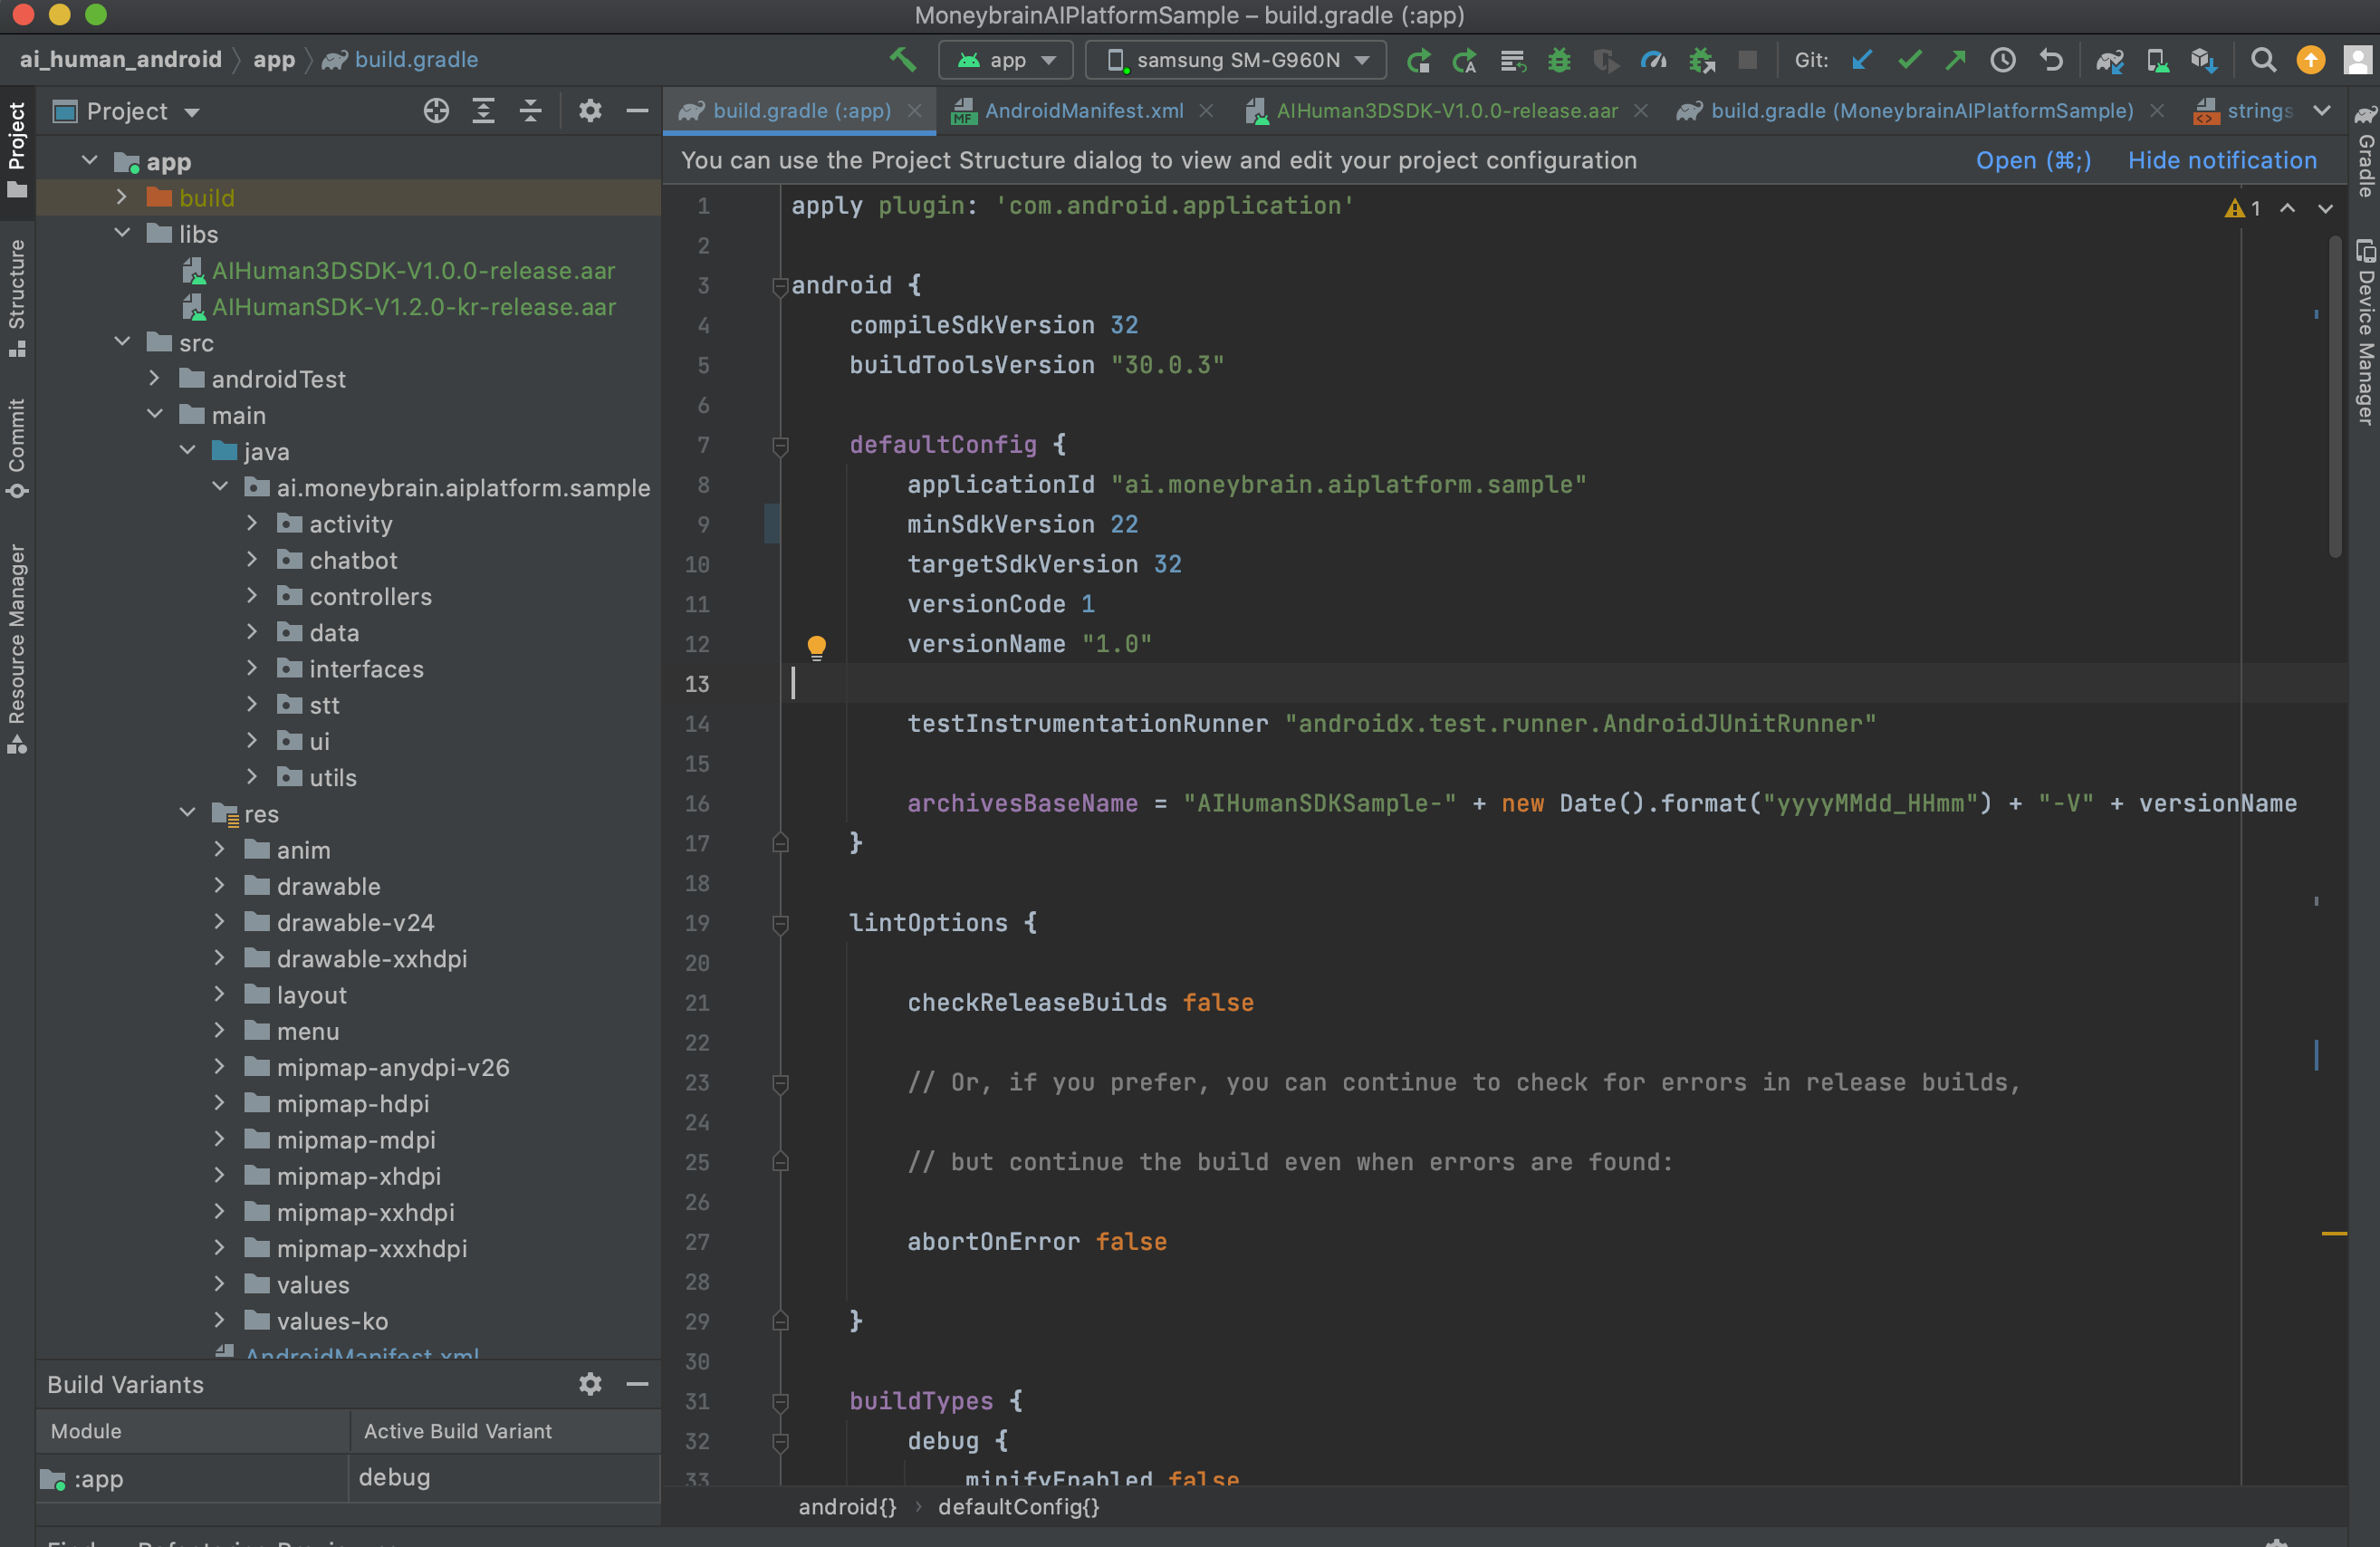The height and width of the screenshot is (1547, 2380).
Task: Click the editor vertical scrollbar thumb
Action: 2335,395
